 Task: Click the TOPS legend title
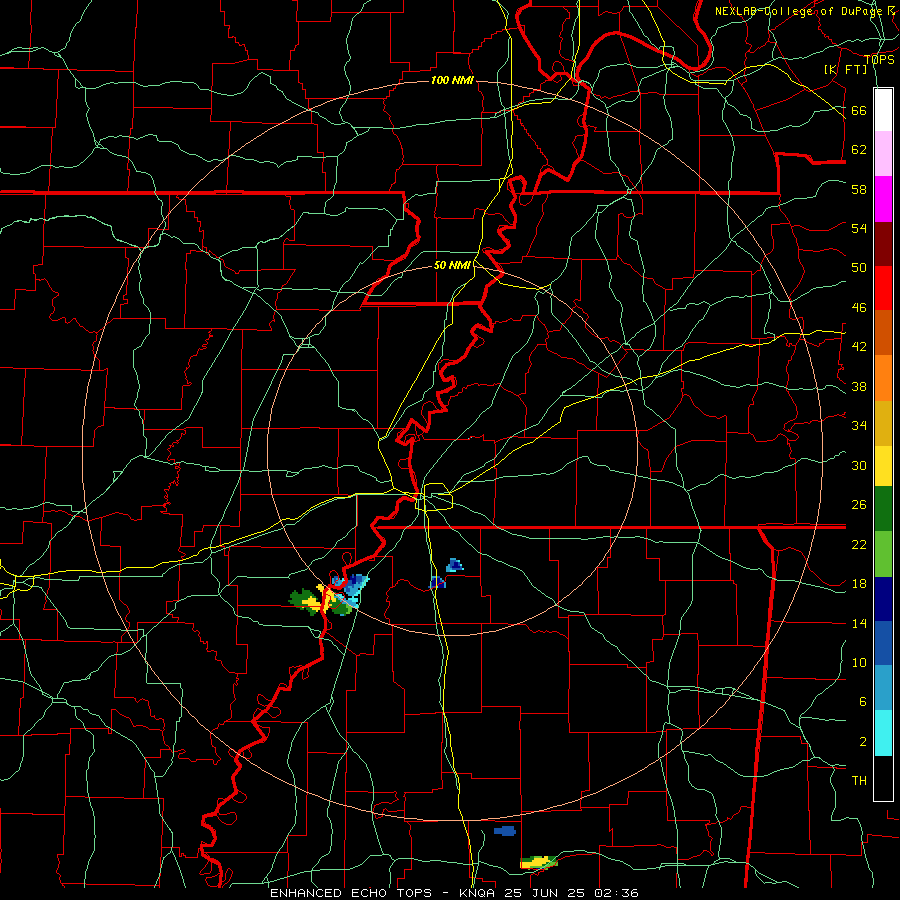pos(879,60)
